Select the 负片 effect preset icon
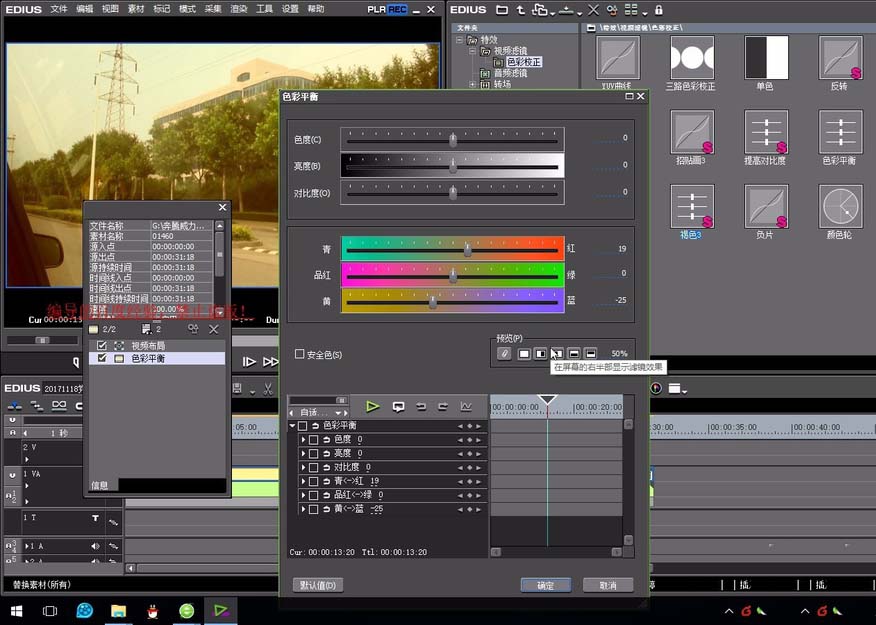 point(766,206)
